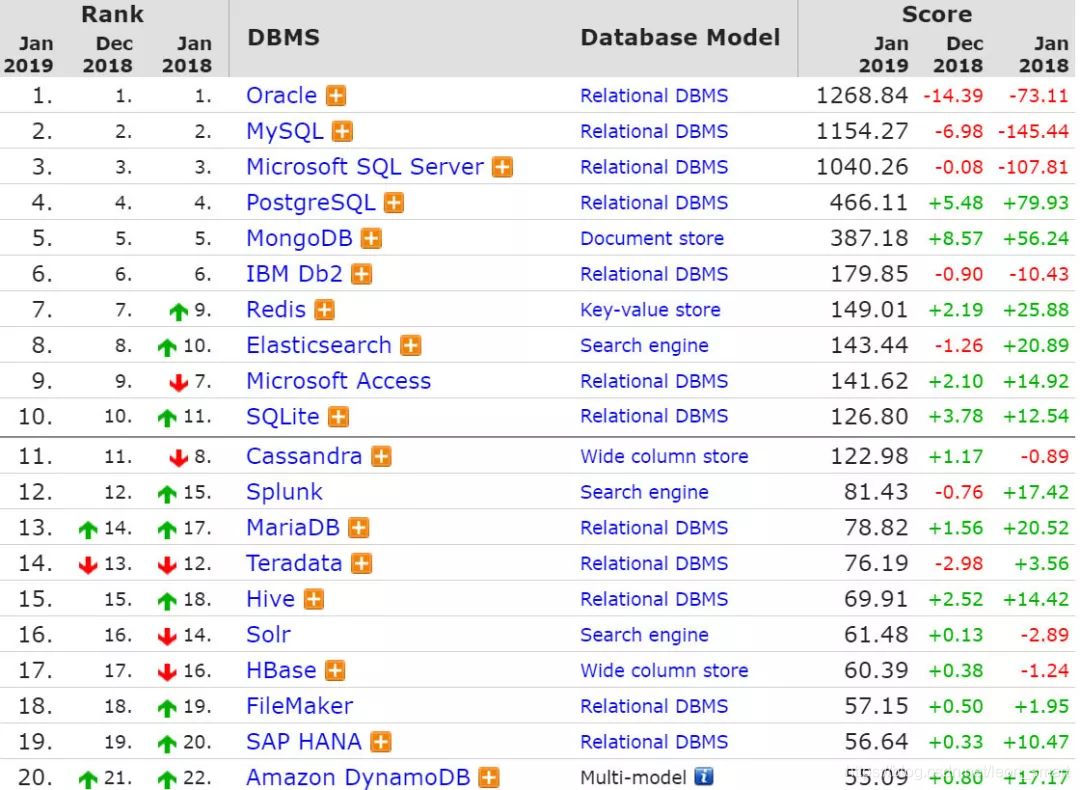1080x790 pixels.
Task: Click the plus icon beside MariaDB
Action: click(x=358, y=528)
